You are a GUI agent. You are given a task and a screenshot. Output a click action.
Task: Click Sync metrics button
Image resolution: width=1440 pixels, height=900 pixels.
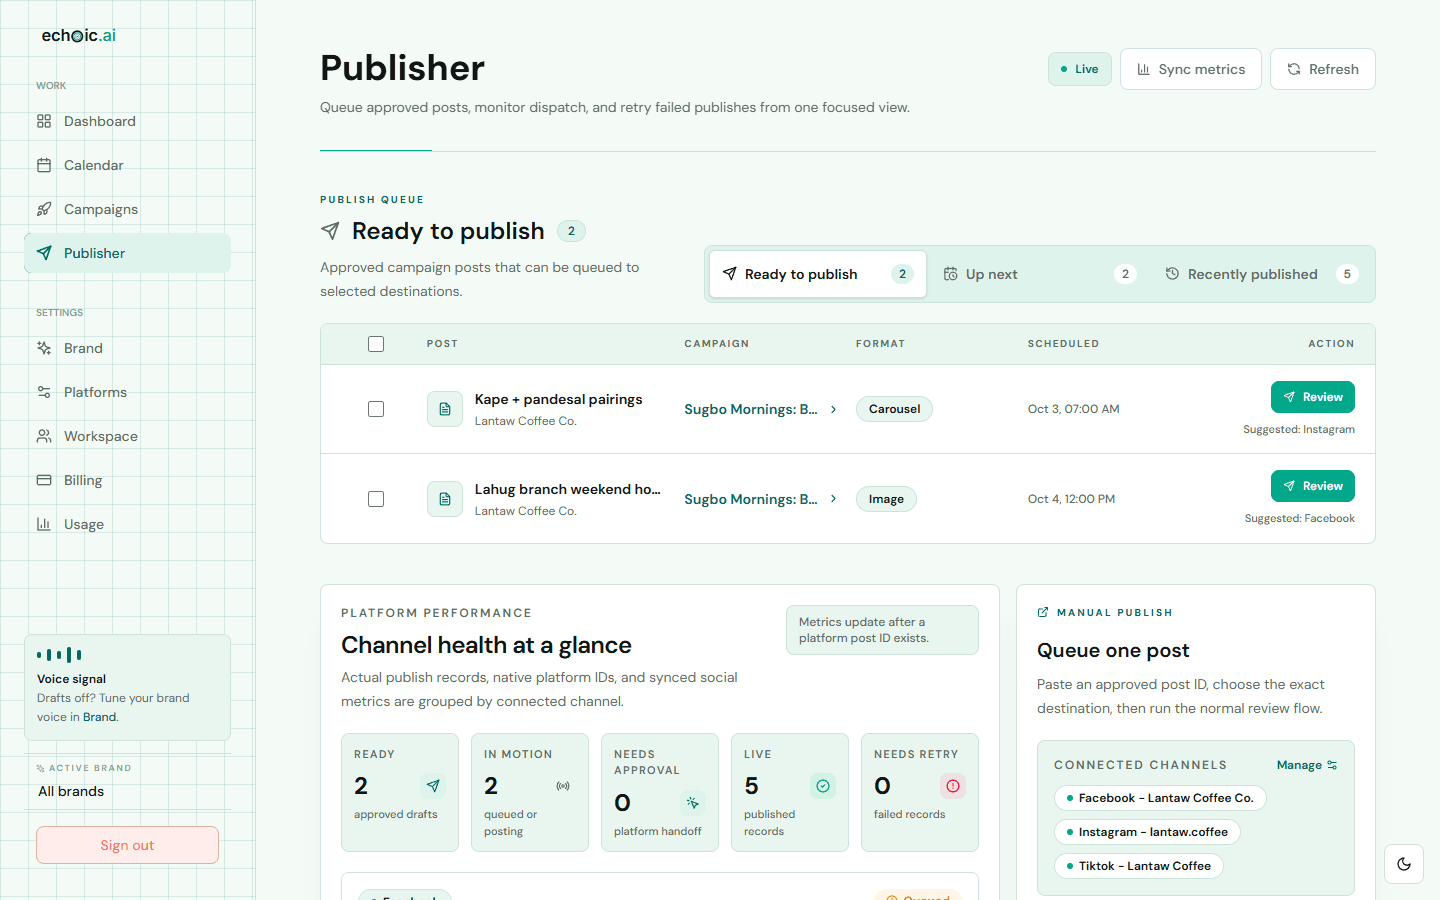(x=1191, y=69)
